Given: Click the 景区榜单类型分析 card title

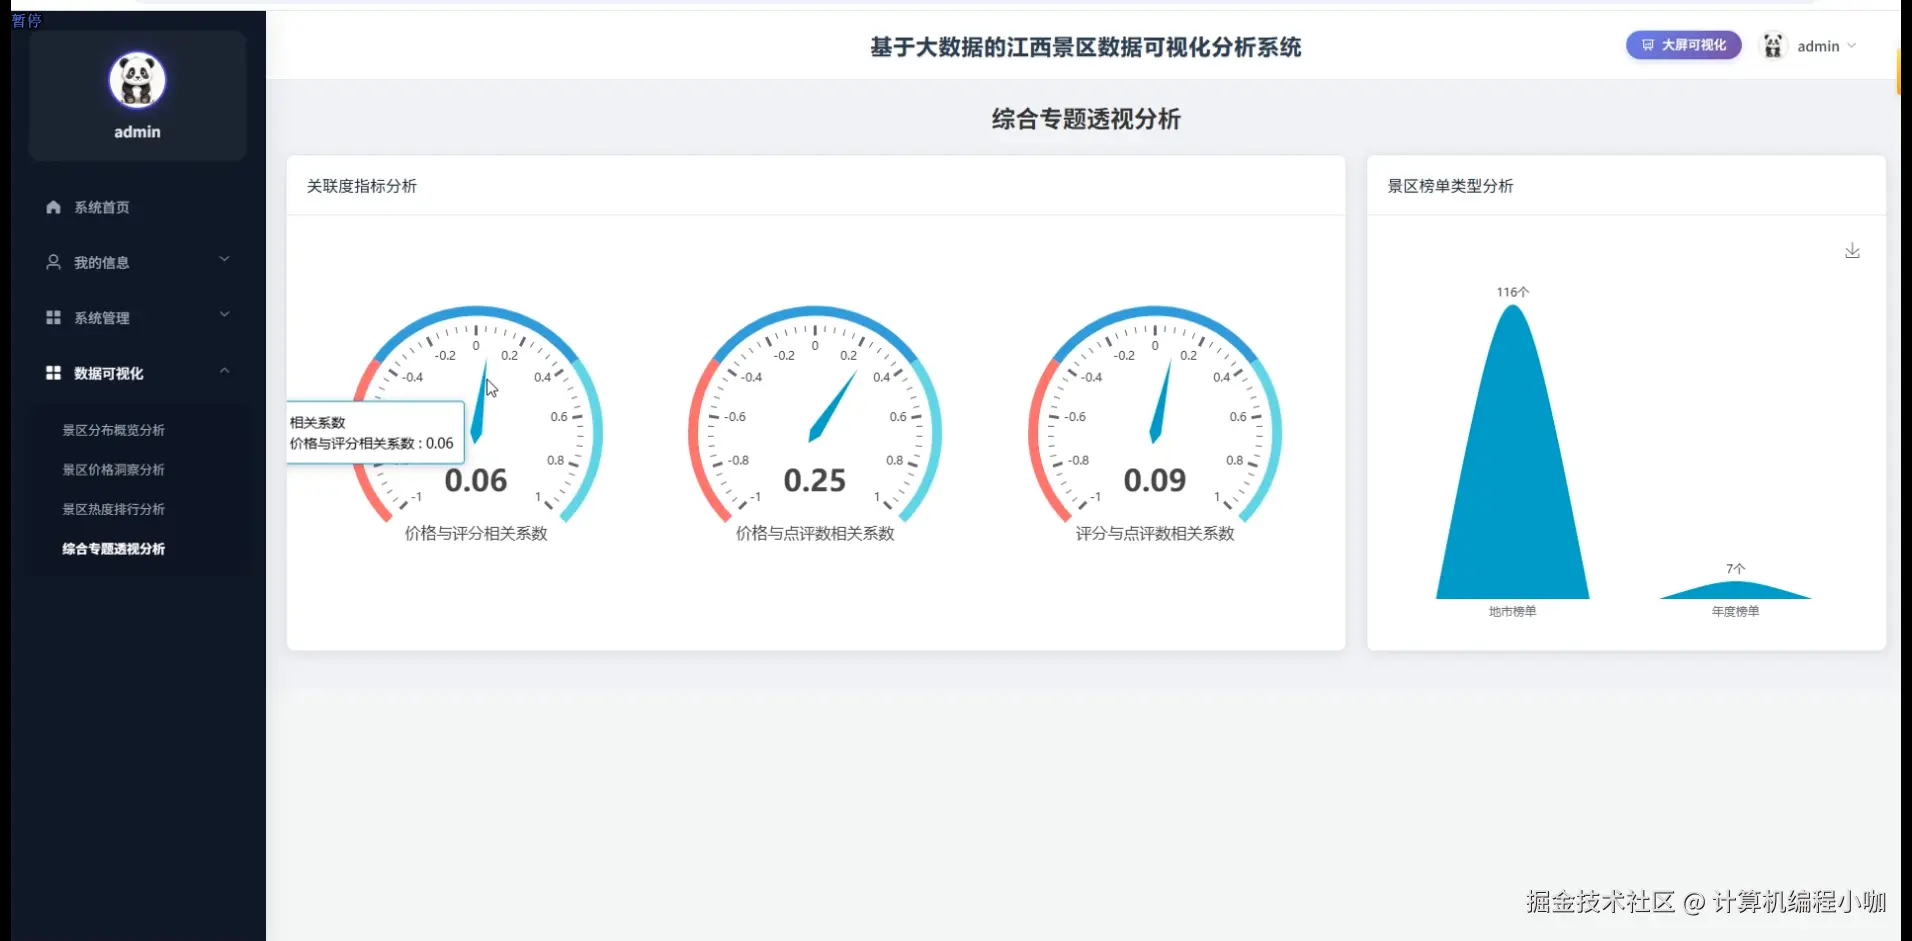Looking at the screenshot, I should 1450,186.
